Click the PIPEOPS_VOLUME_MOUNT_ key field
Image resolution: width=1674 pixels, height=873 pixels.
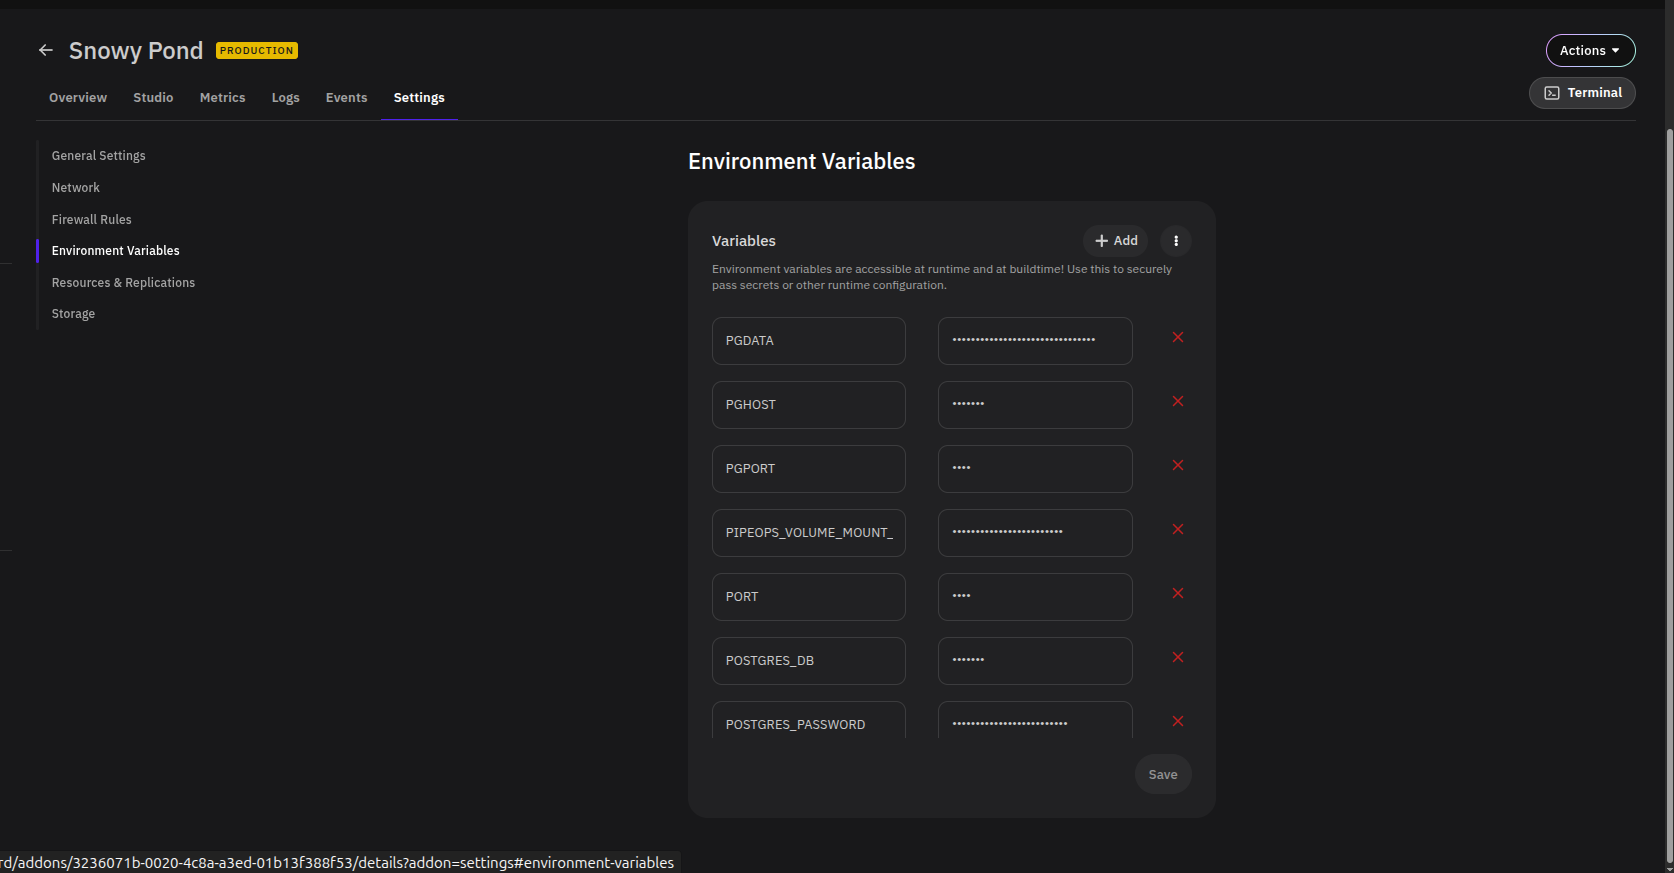click(809, 533)
